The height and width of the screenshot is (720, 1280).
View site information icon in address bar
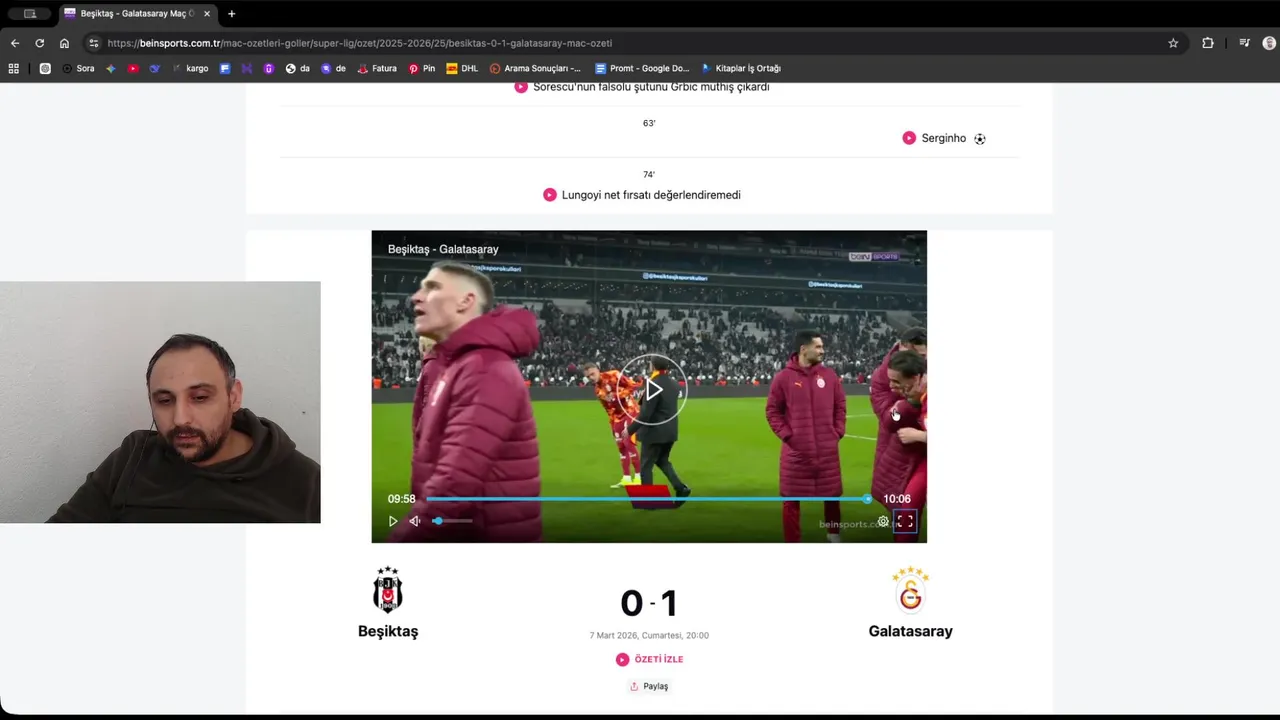(x=94, y=43)
